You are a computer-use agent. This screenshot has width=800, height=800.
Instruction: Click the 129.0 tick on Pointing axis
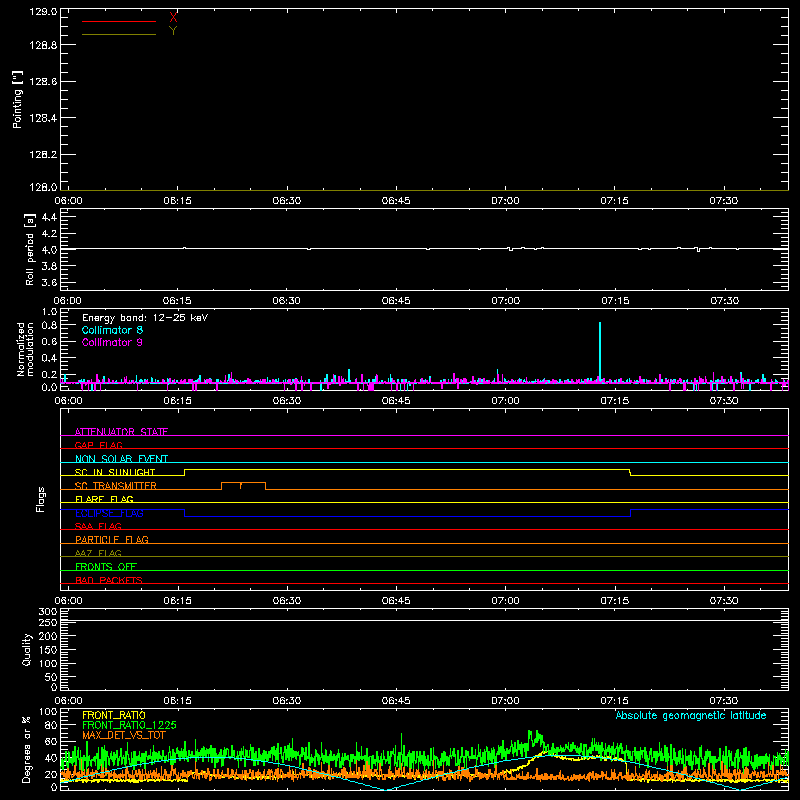(x=43, y=12)
